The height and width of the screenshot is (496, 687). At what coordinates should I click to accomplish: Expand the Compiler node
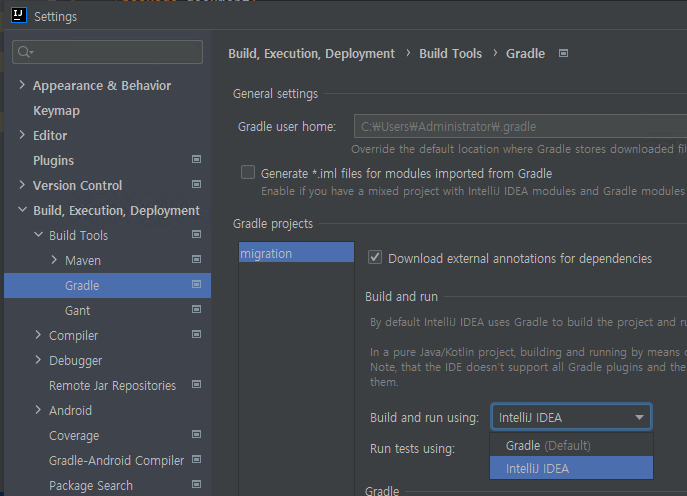(38, 335)
